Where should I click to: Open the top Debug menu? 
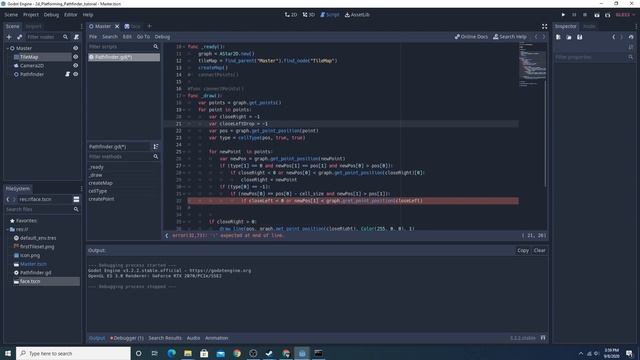(51, 15)
